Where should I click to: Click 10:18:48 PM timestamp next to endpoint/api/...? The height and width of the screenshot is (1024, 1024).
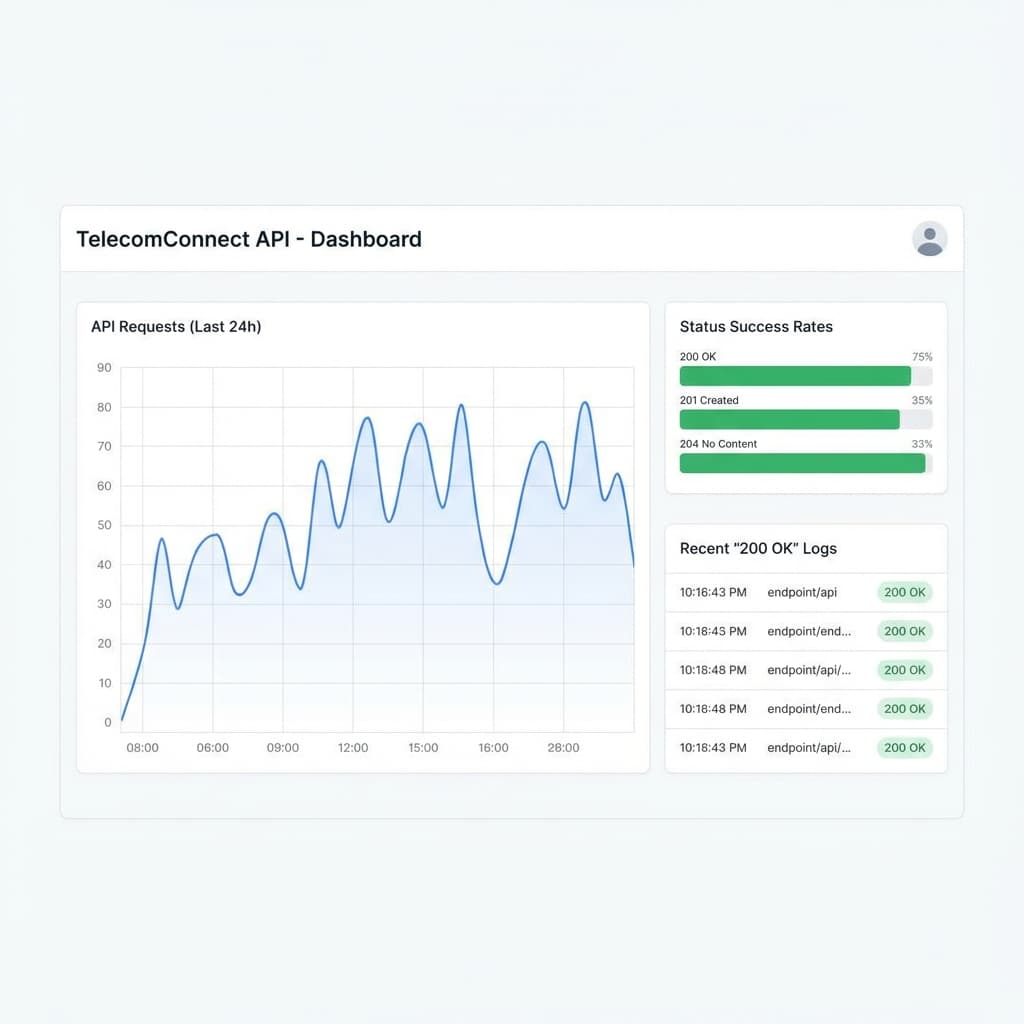coord(713,670)
